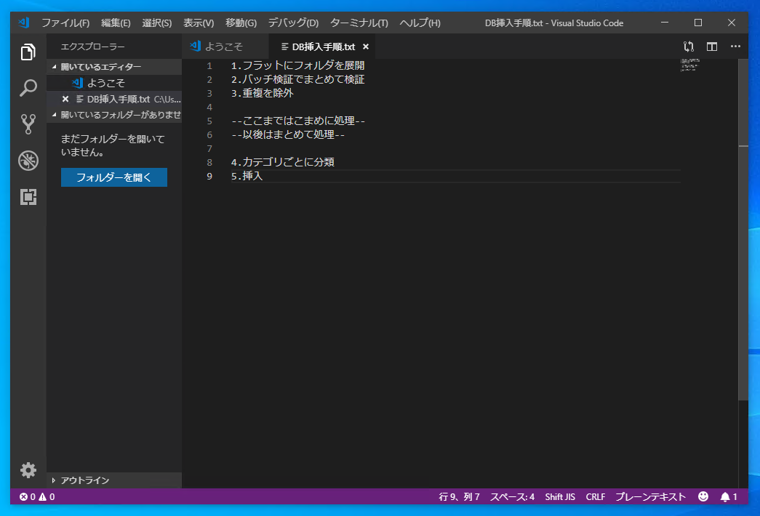Click the 行 9、列 7 cursor position

459,497
